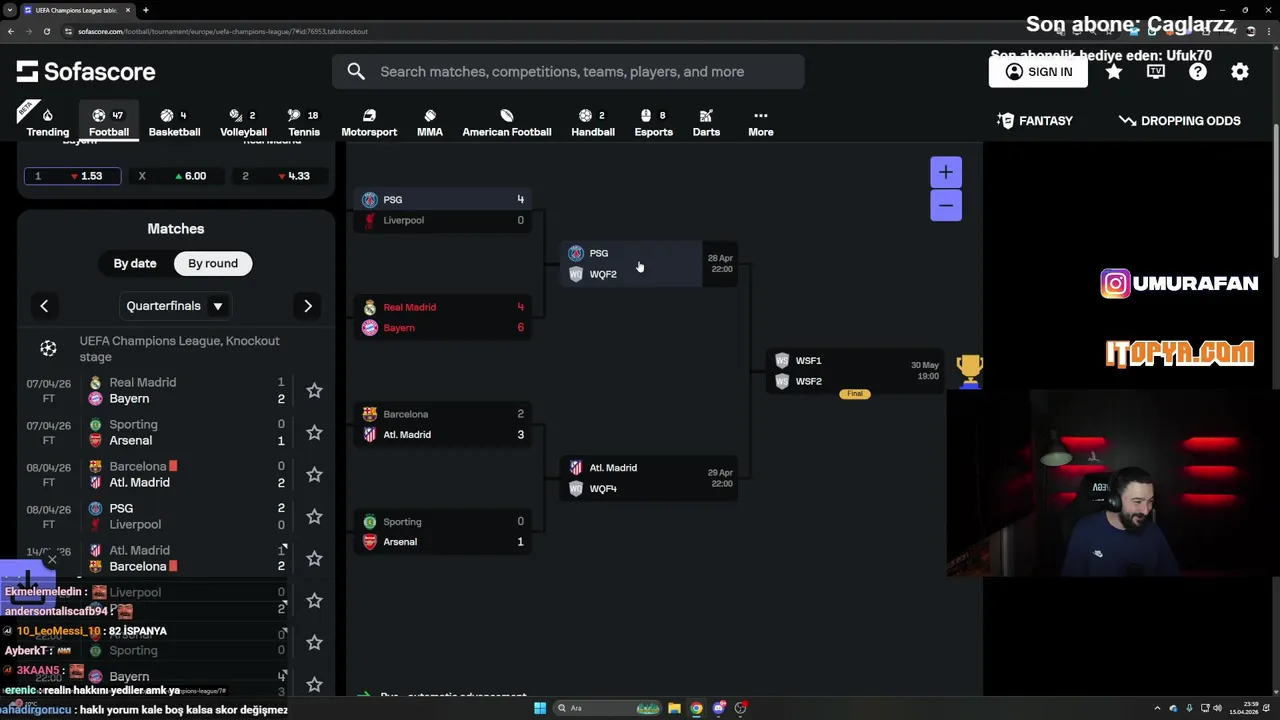The height and width of the screenshot is (720, 1280).
Task: Reload the page in the browser
Action: 46,31
